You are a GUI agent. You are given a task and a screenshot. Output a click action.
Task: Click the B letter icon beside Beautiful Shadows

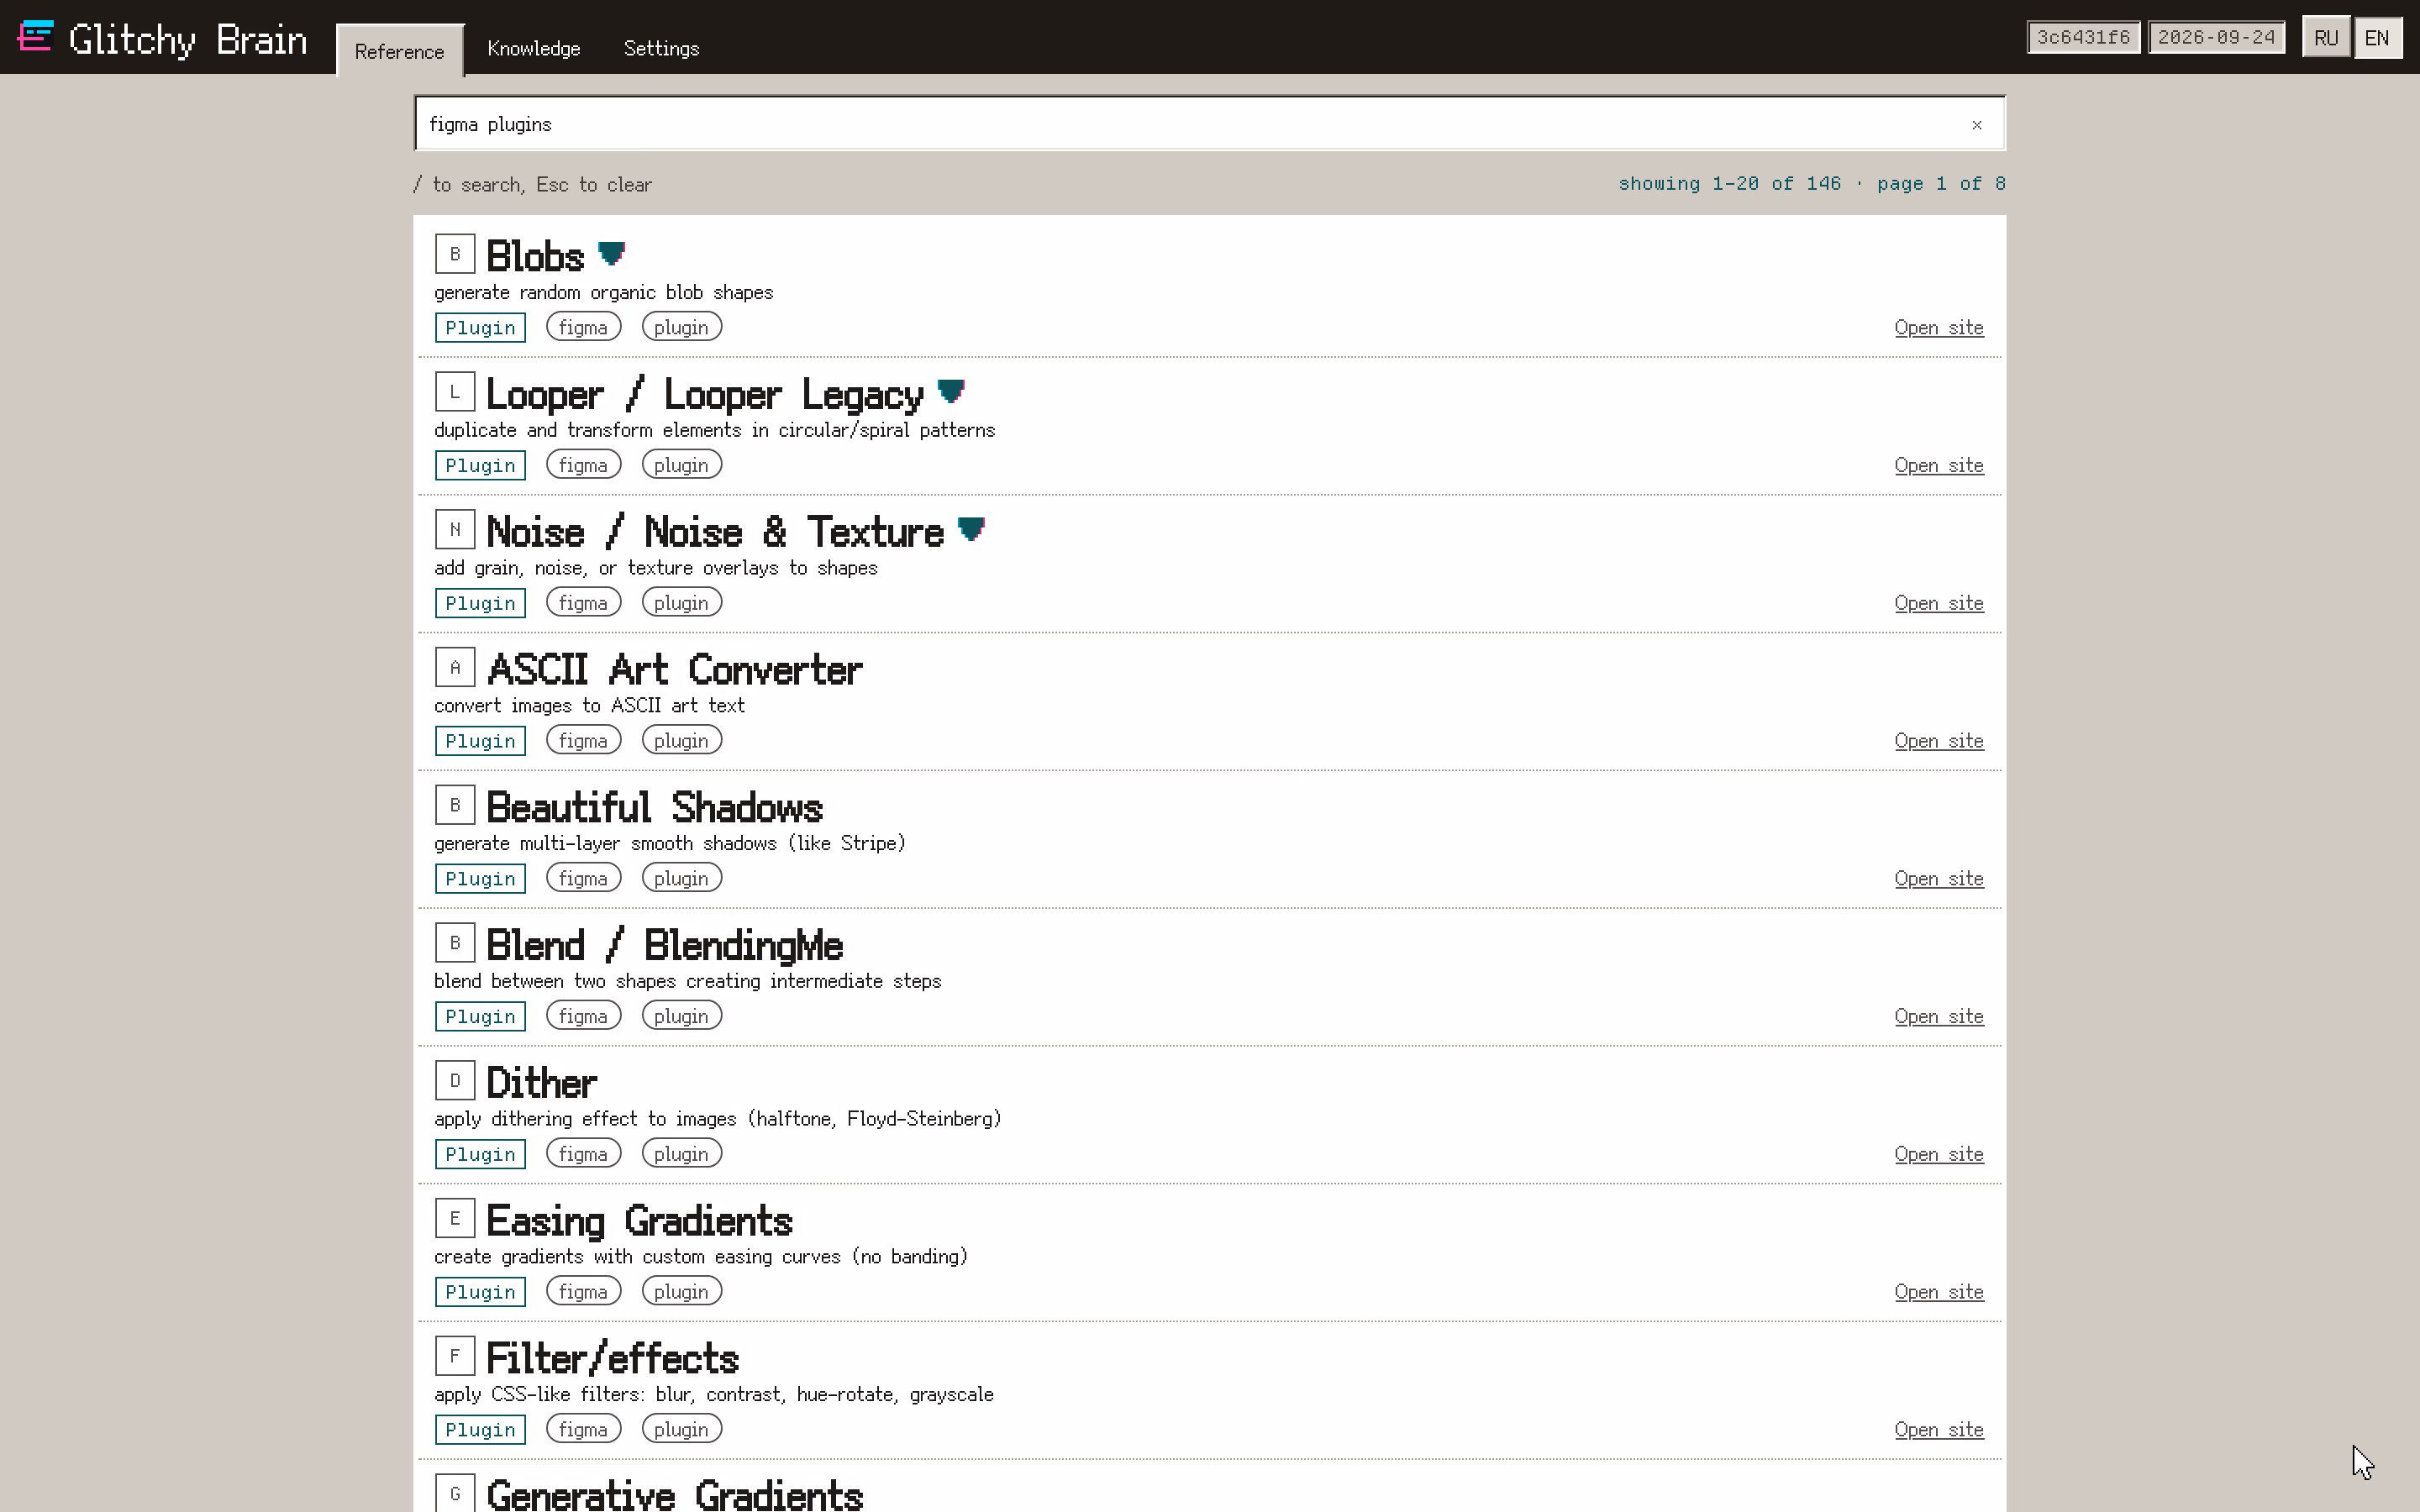455,805
